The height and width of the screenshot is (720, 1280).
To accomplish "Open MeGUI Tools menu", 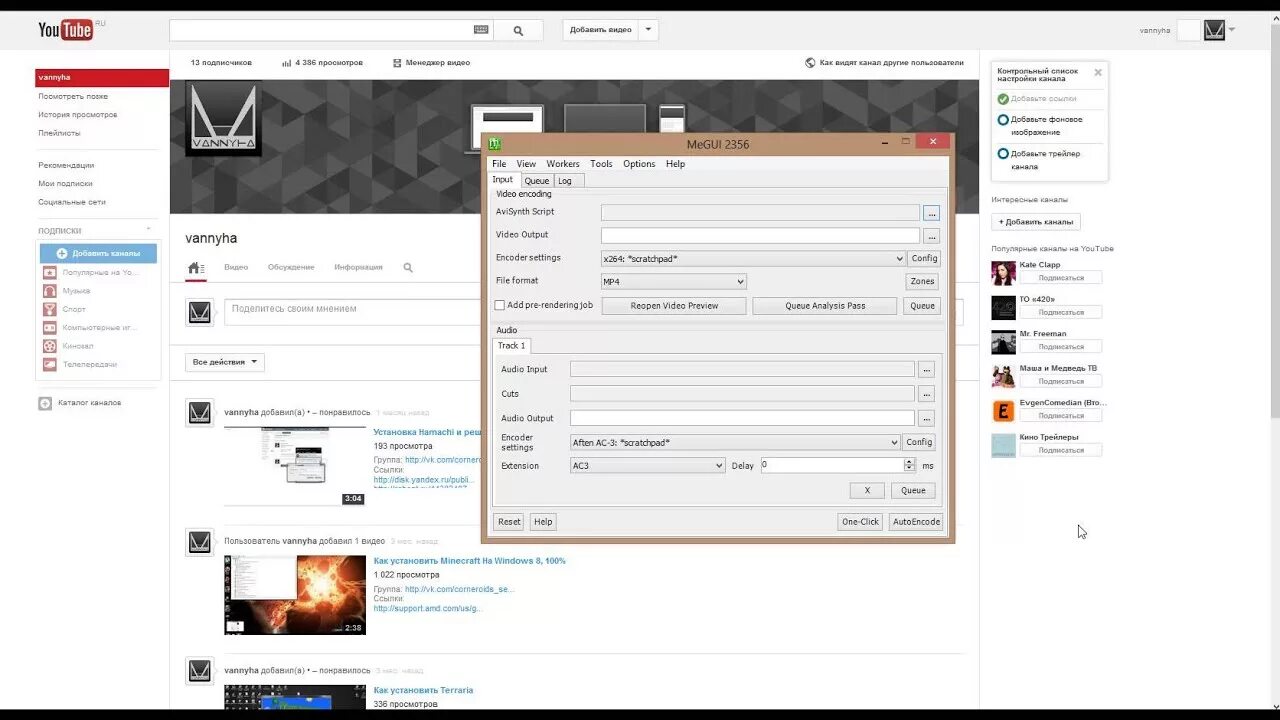I will [x=601, y=164].
